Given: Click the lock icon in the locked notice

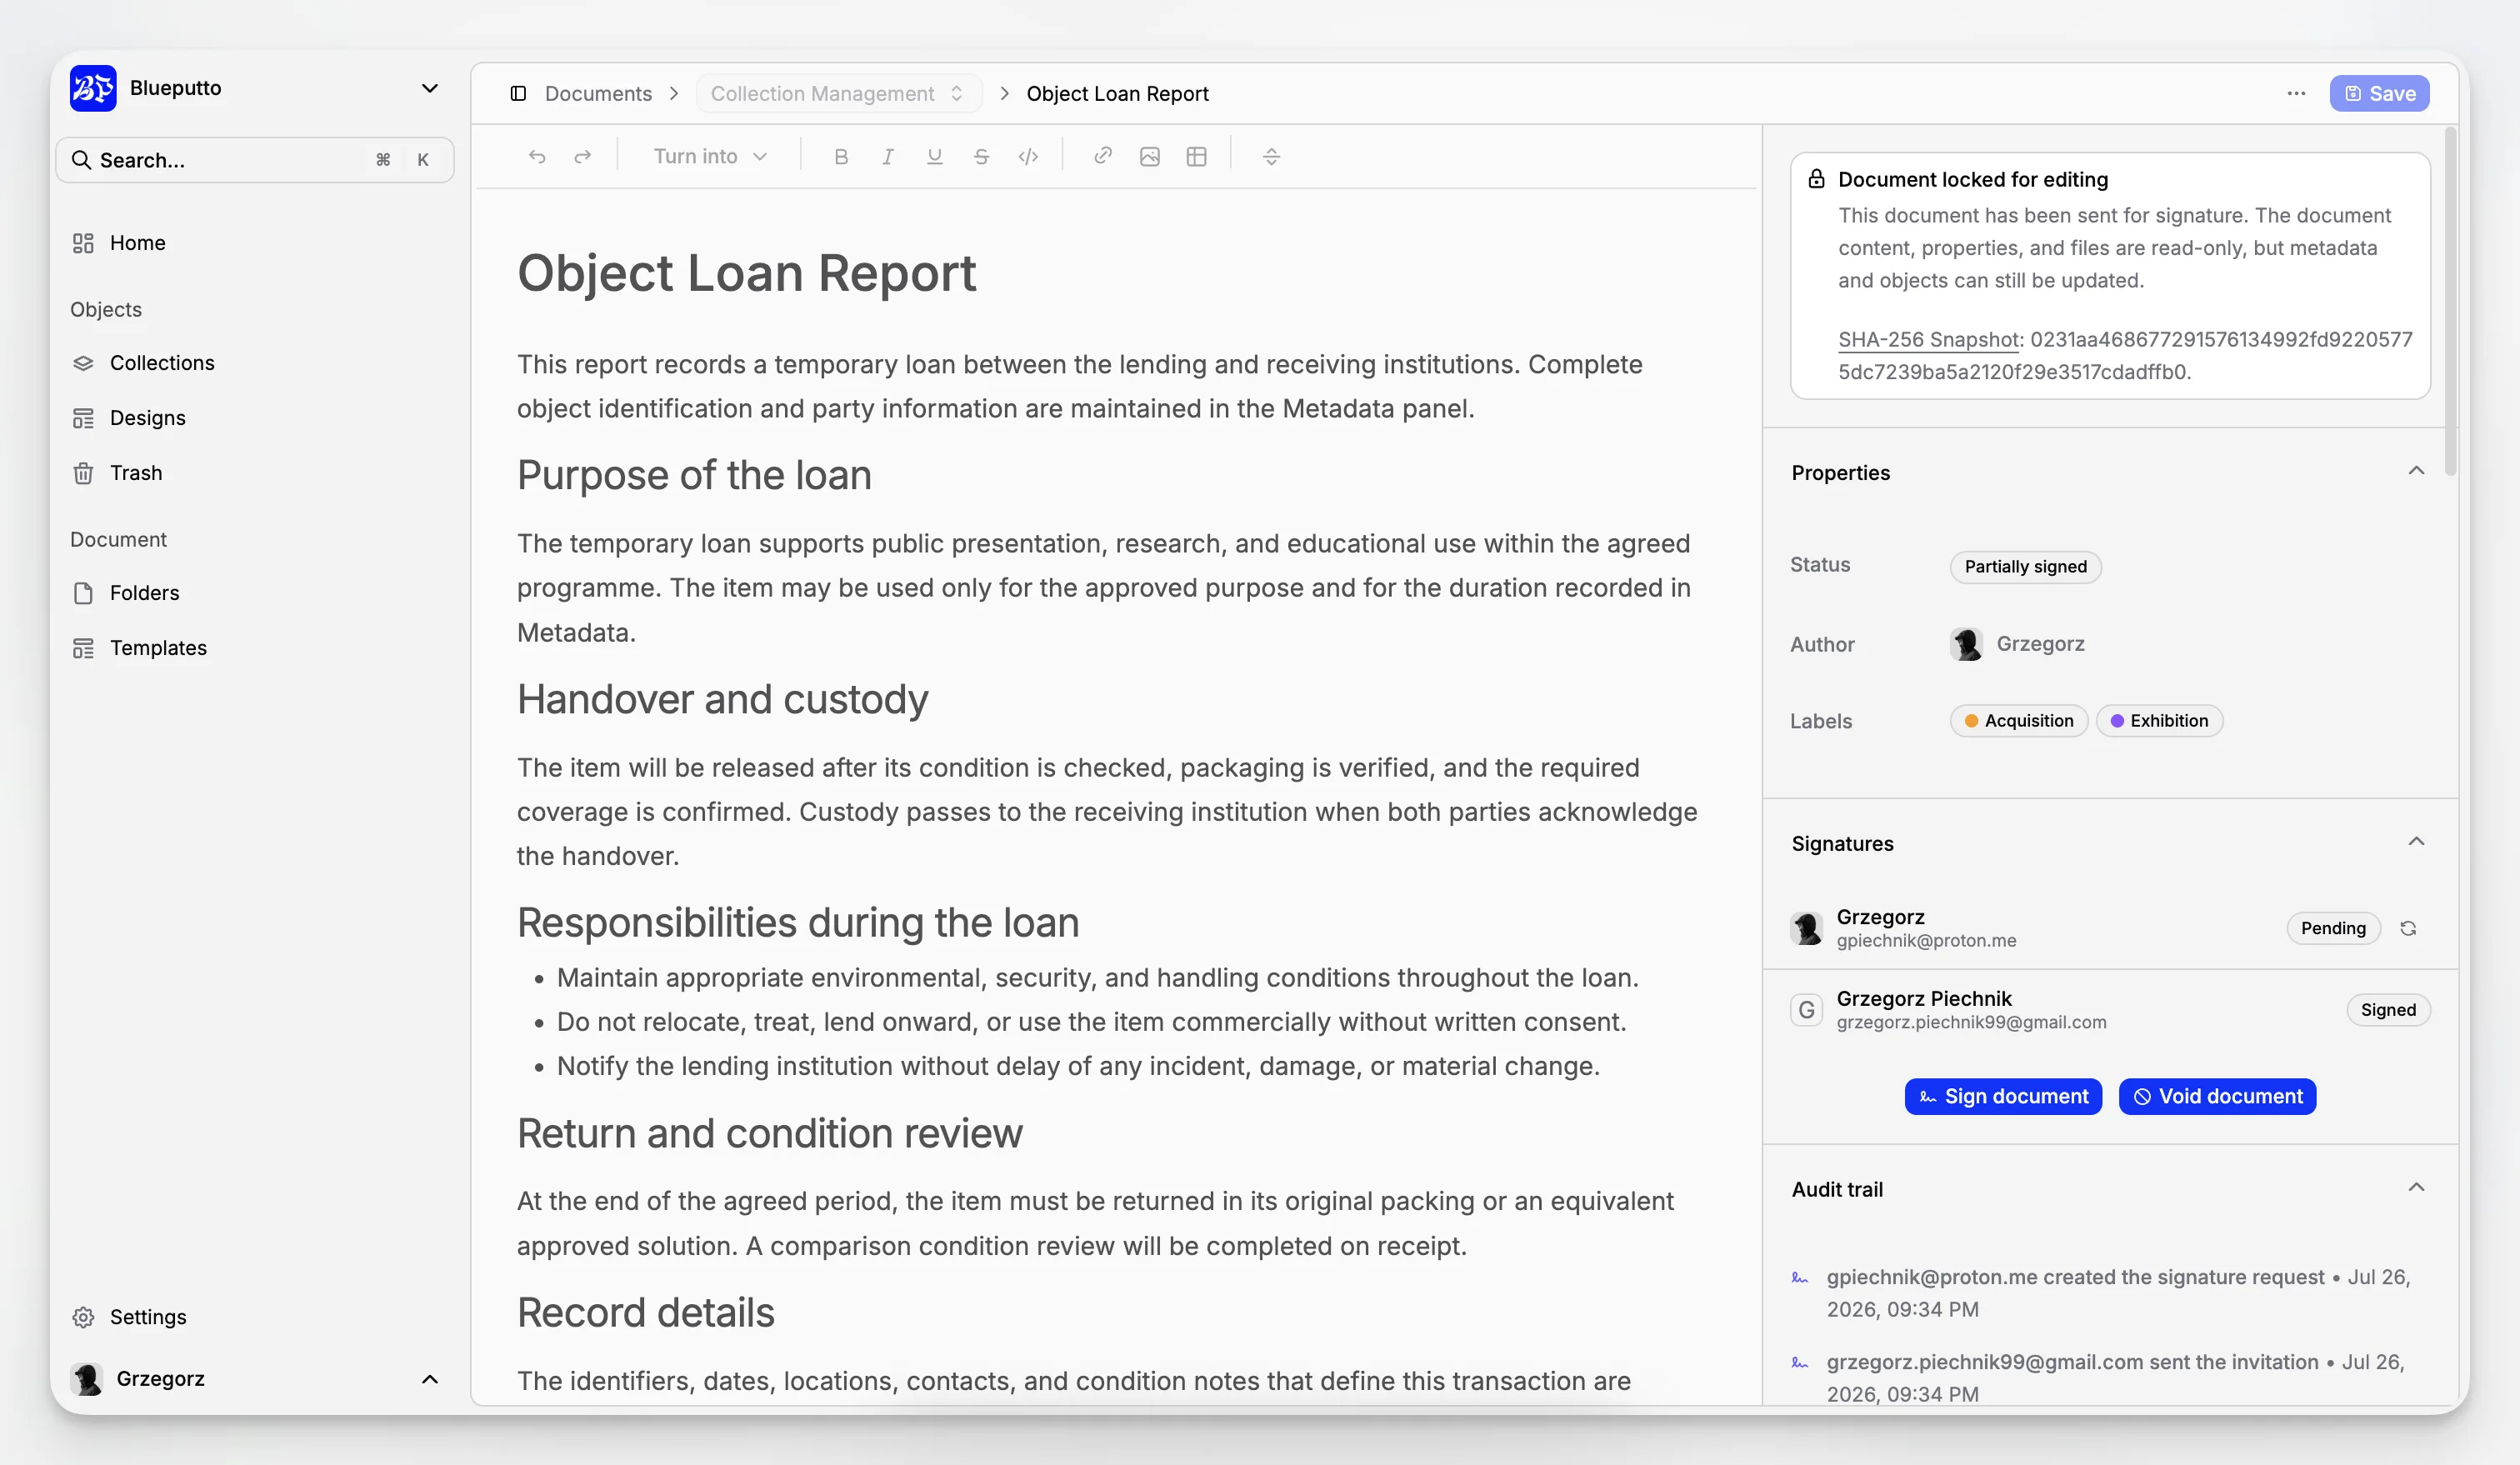Looking at the screenshot, I should (x=1816, y=179).
